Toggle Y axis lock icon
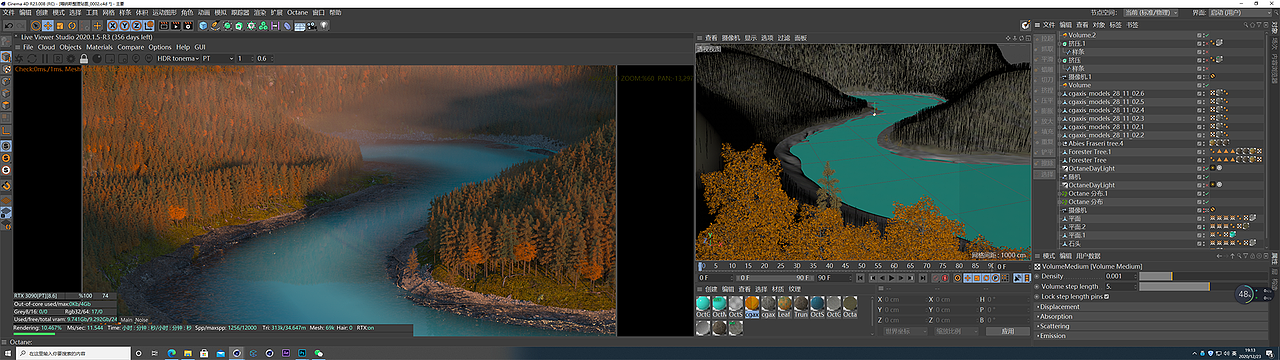This screenshot has height=360, width=1280. click(124, 26)
